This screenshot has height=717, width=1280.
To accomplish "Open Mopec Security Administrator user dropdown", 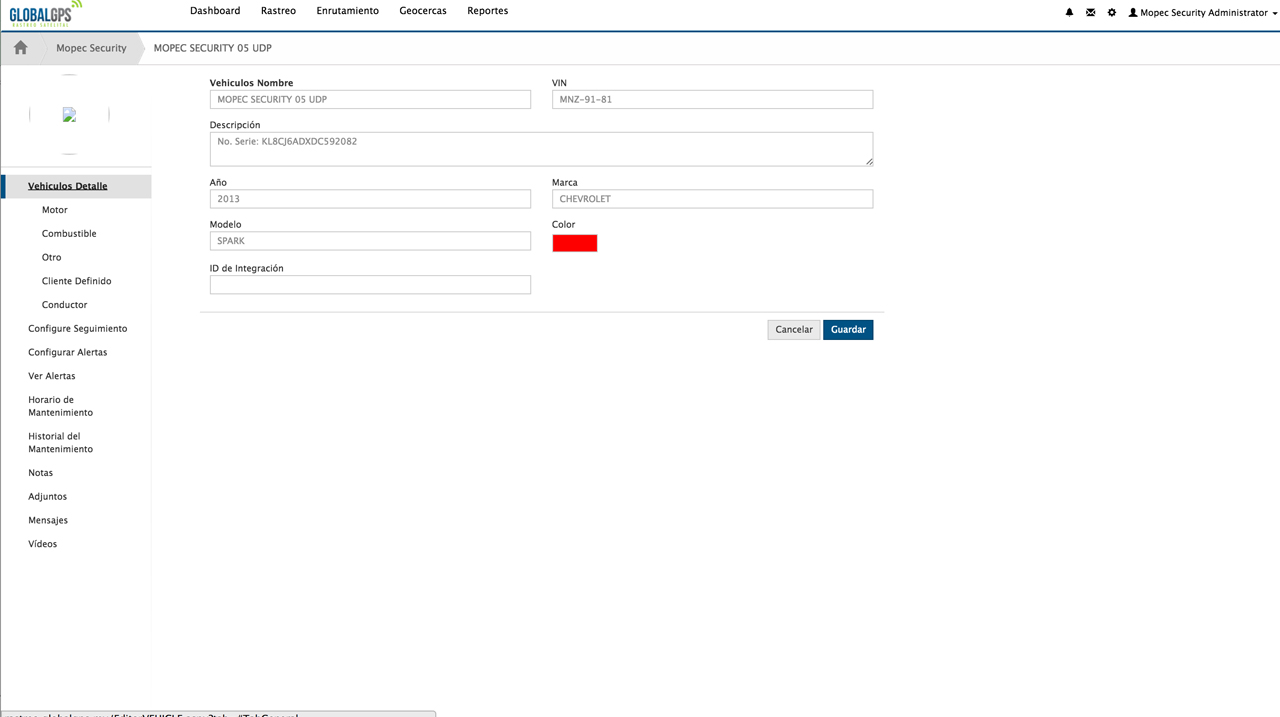I will [x=1202, y=13].
